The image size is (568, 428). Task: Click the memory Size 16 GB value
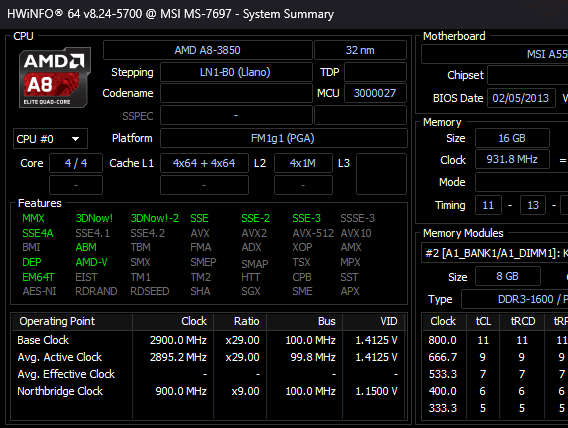(x=512, y=138)
